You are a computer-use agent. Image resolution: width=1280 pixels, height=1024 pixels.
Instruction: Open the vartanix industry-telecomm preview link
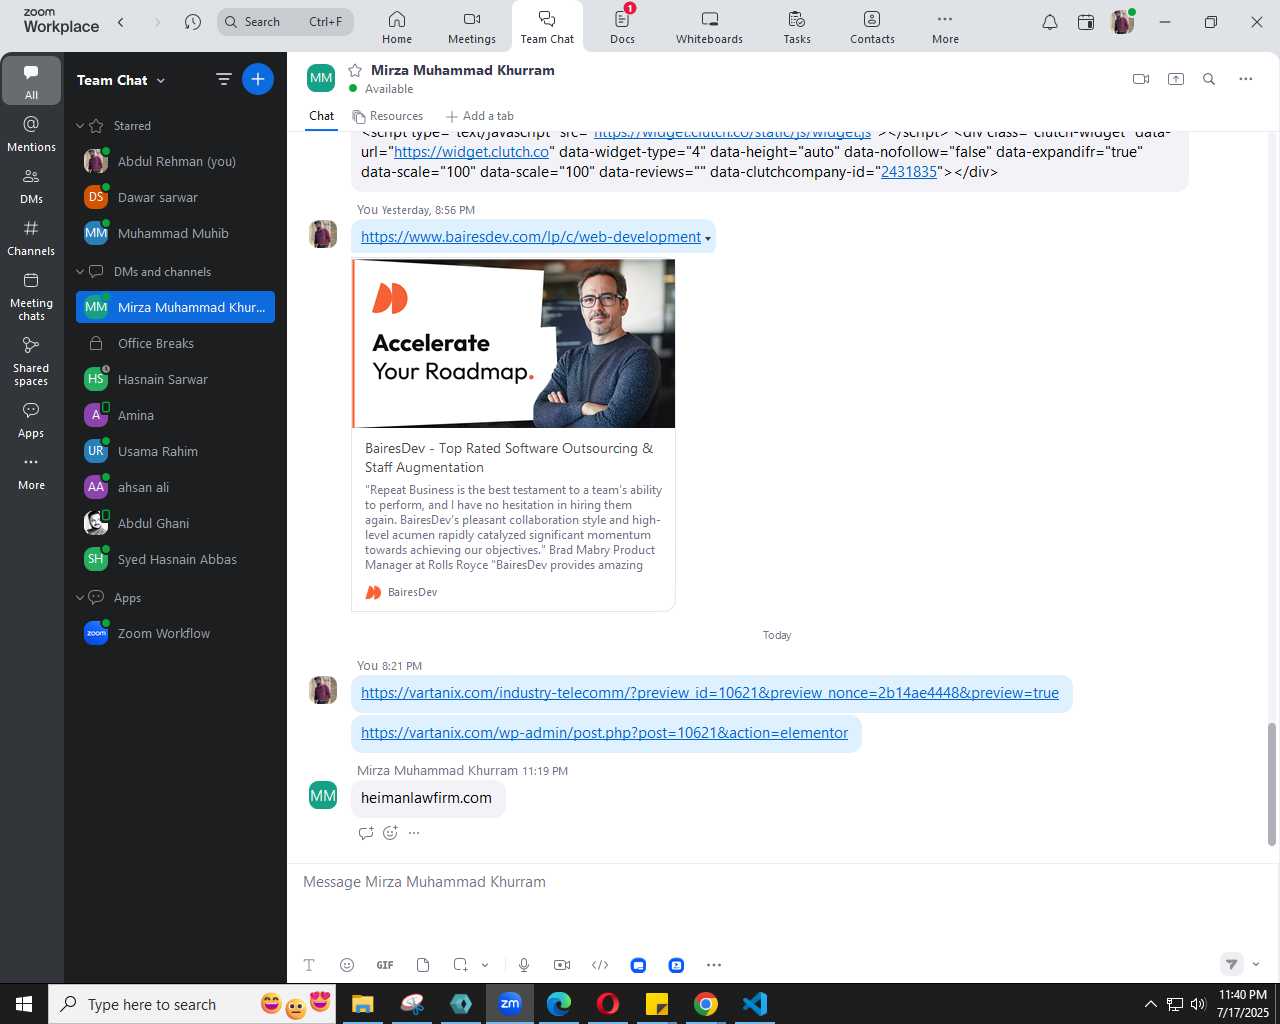710,693
